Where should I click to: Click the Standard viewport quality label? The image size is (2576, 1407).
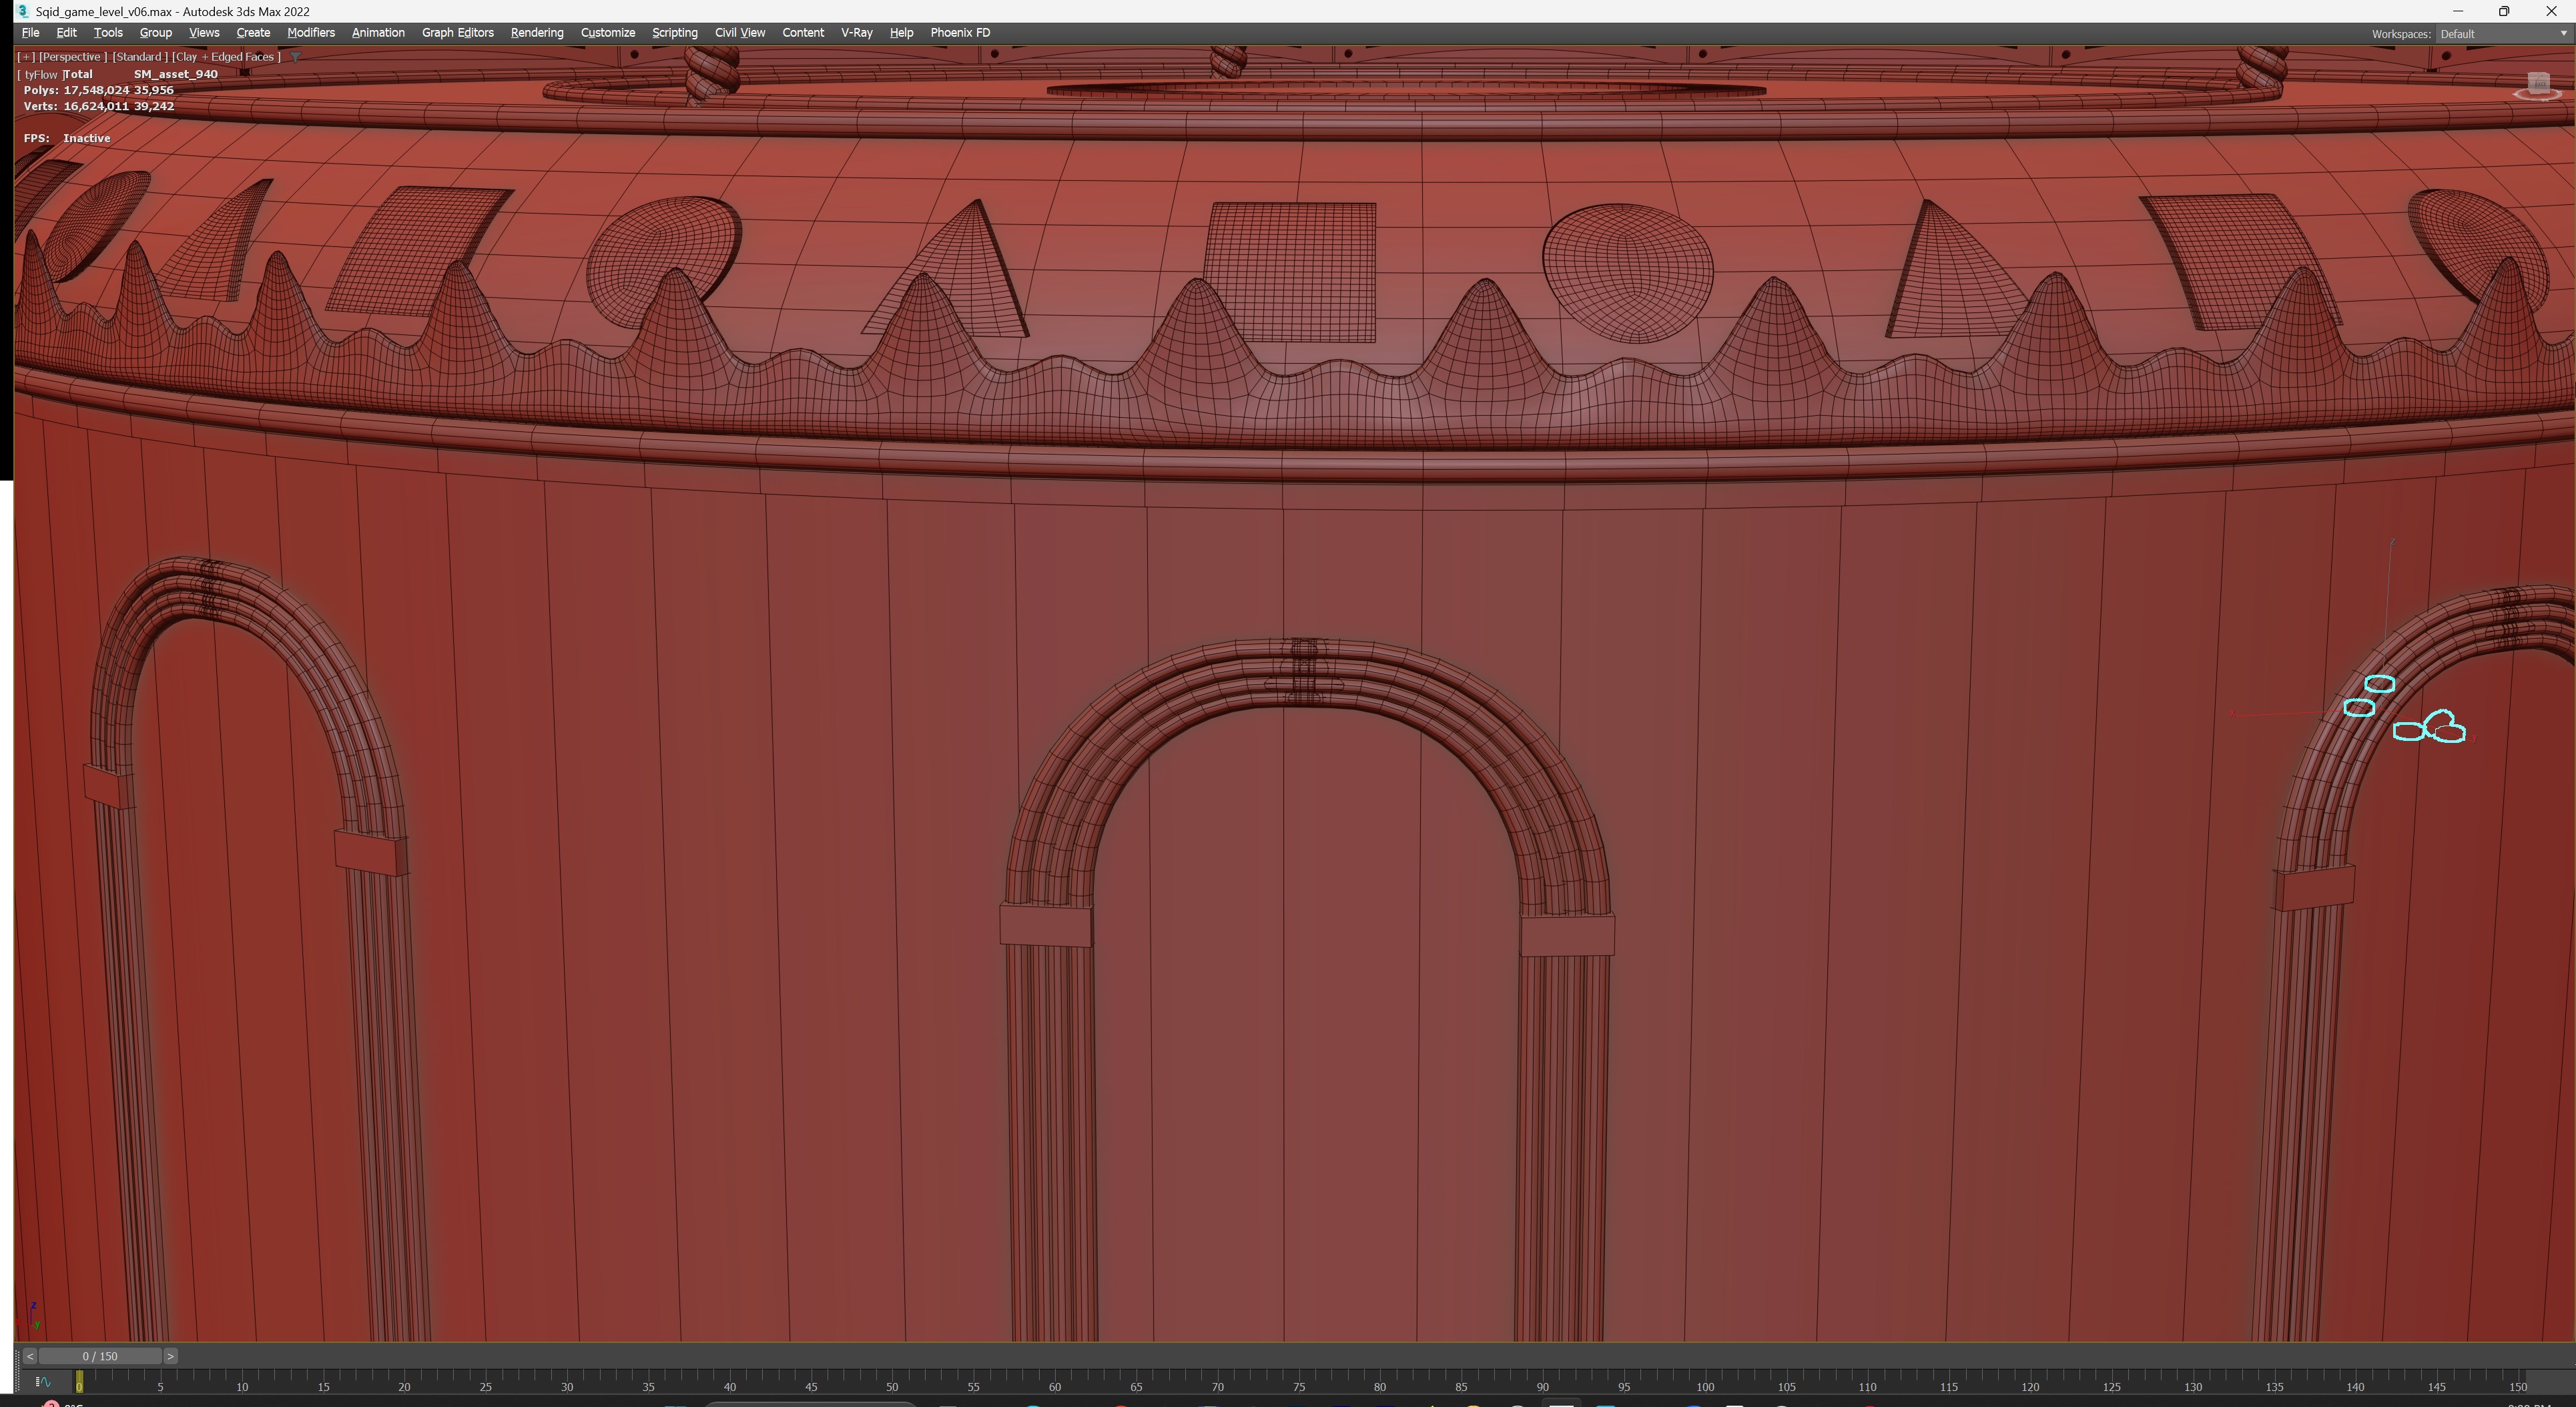138,57
